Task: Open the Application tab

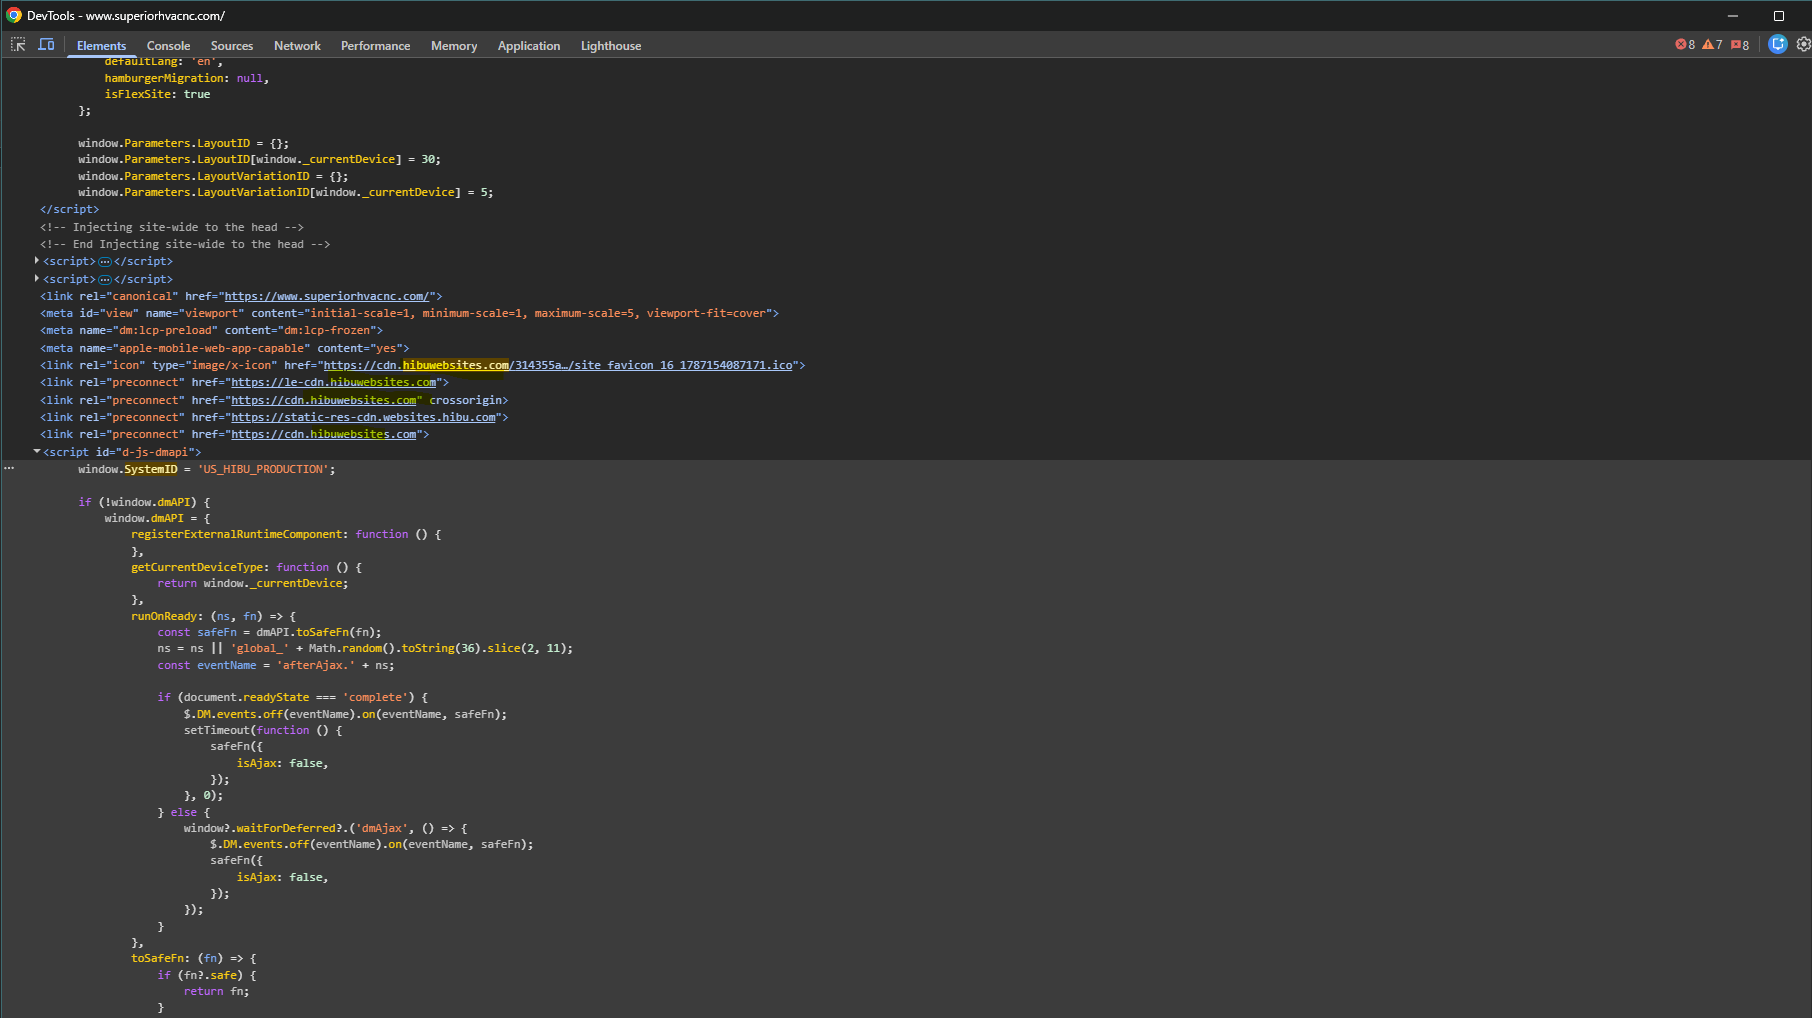Action: 529,46
